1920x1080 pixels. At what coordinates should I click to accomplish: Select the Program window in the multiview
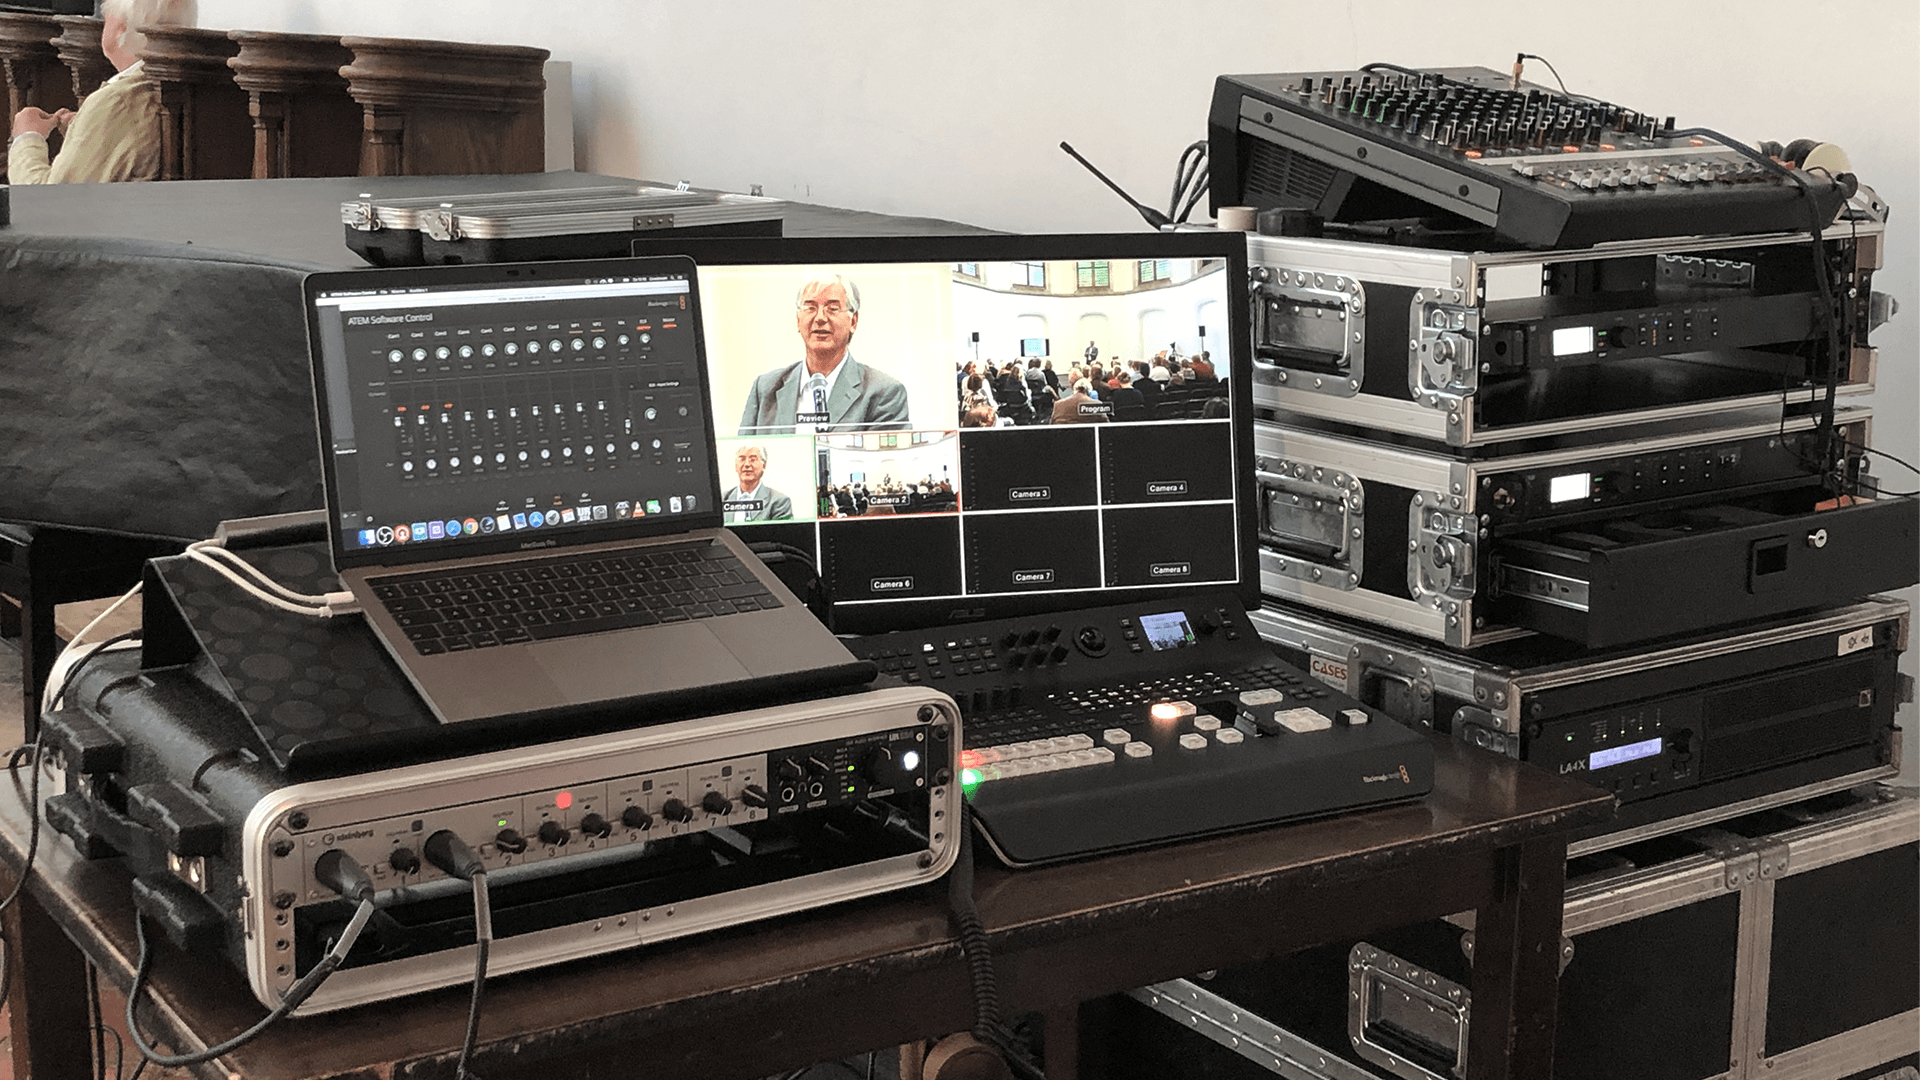click(1091, 344)
